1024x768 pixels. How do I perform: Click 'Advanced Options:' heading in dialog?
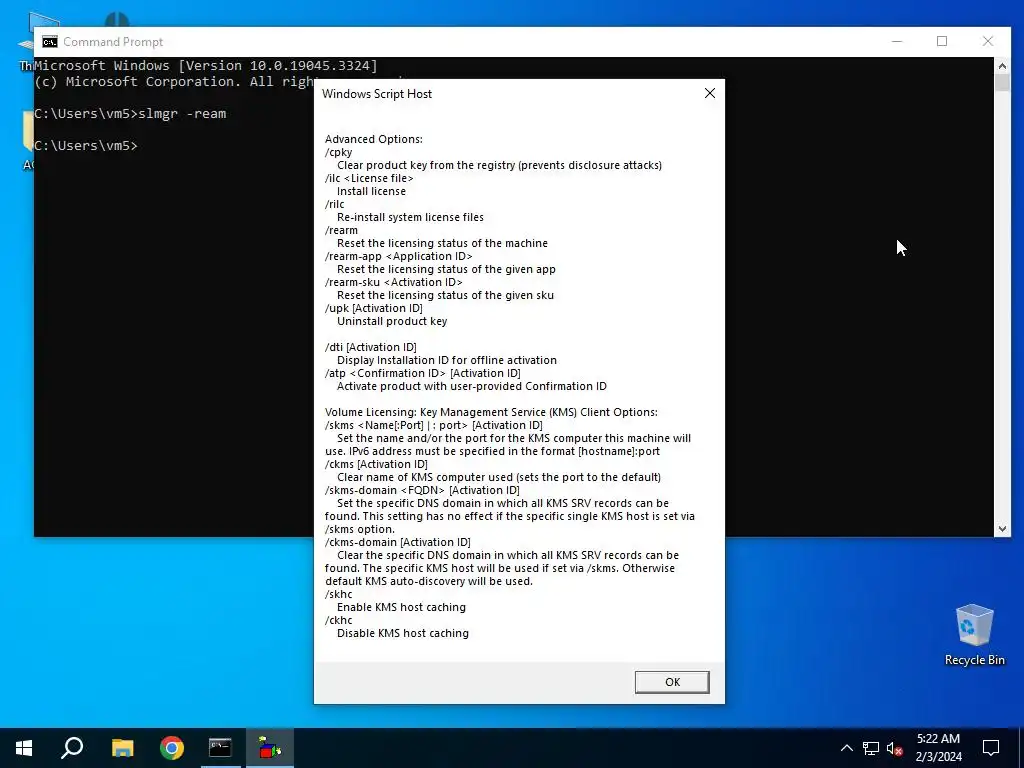pos(374,139)
